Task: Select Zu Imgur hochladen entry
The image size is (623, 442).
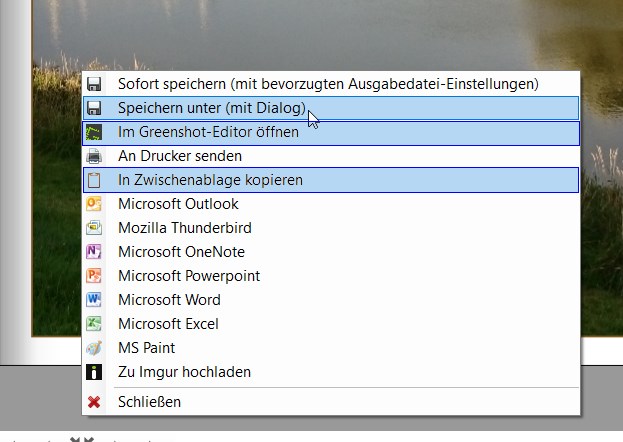Action: click(x=184, y=372)
